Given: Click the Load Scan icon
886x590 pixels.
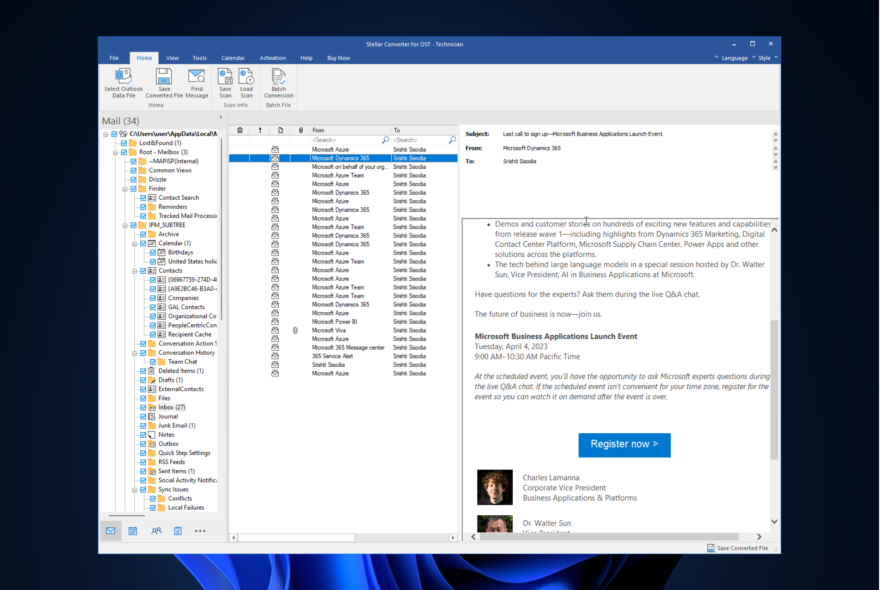Looking at the screenshot, I should coord(246,76).
